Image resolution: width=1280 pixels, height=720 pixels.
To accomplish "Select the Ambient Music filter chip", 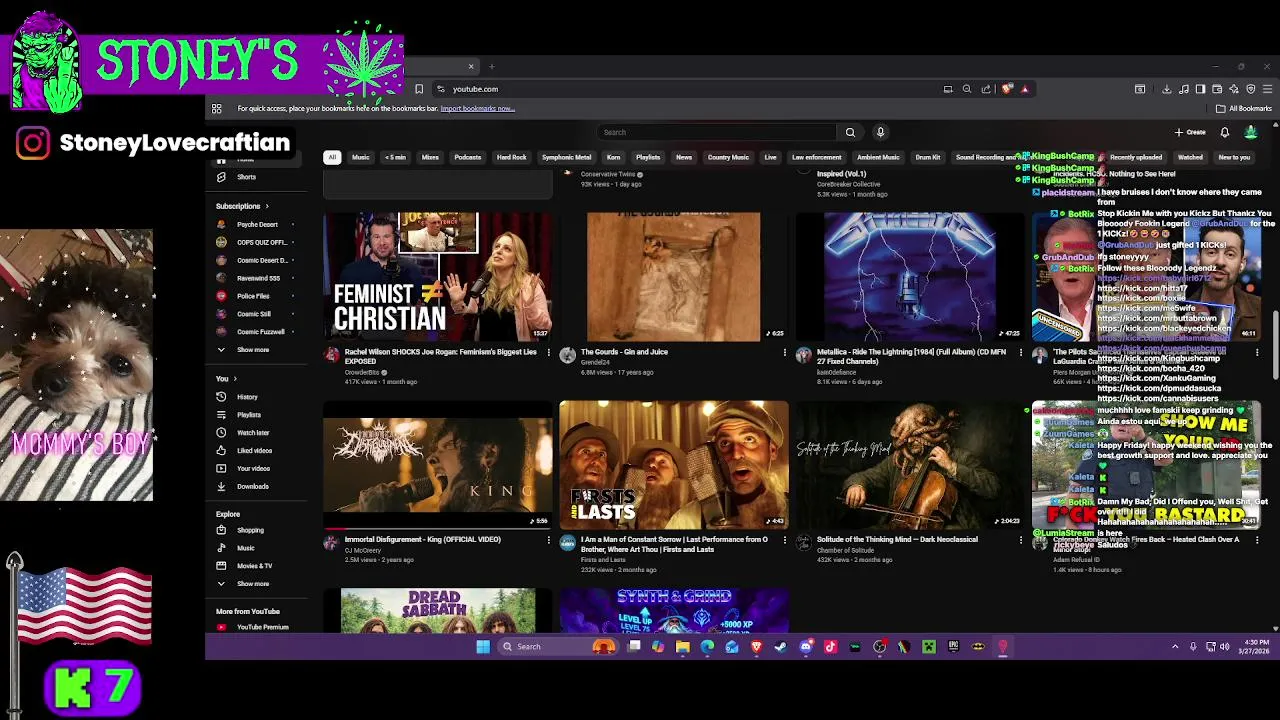I will 878,157.
